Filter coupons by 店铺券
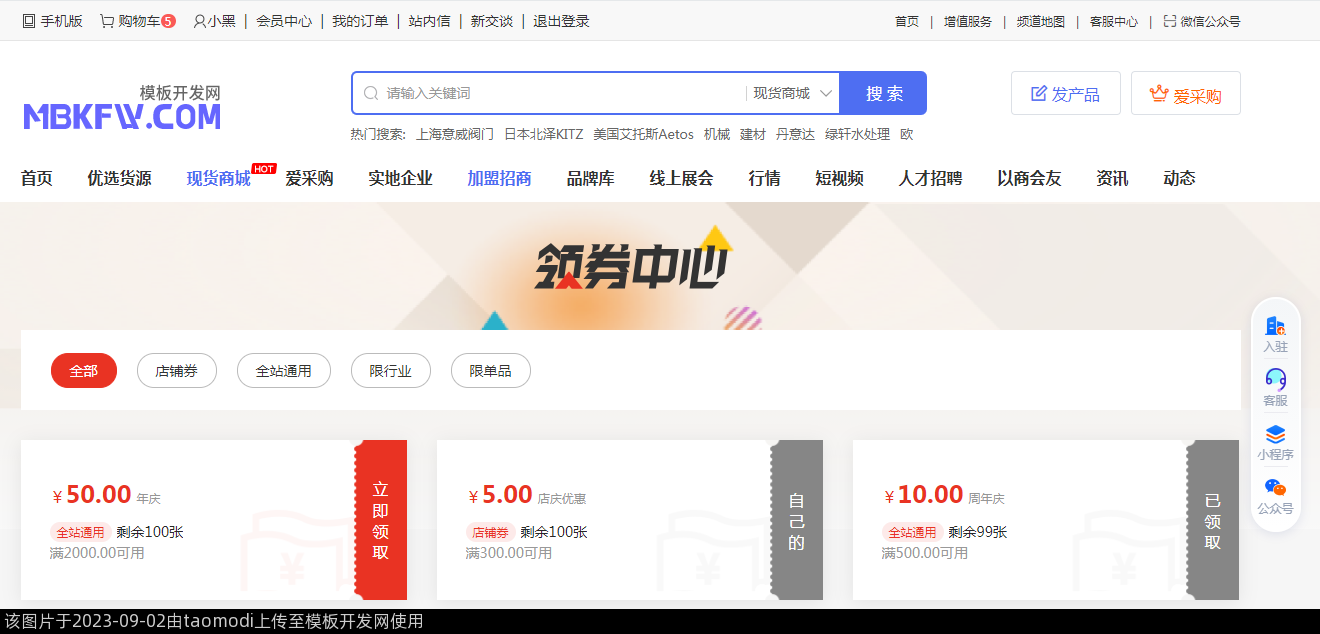 (x=176, y=371)
